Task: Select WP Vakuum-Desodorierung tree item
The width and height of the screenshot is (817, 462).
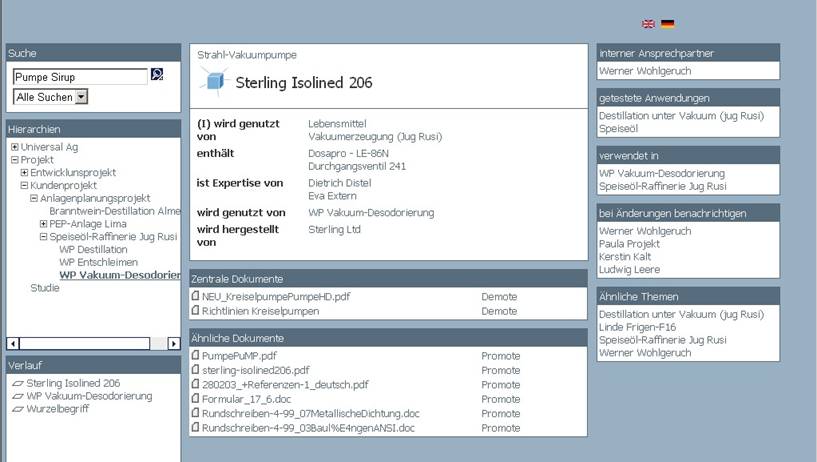Action: point(120,275)
